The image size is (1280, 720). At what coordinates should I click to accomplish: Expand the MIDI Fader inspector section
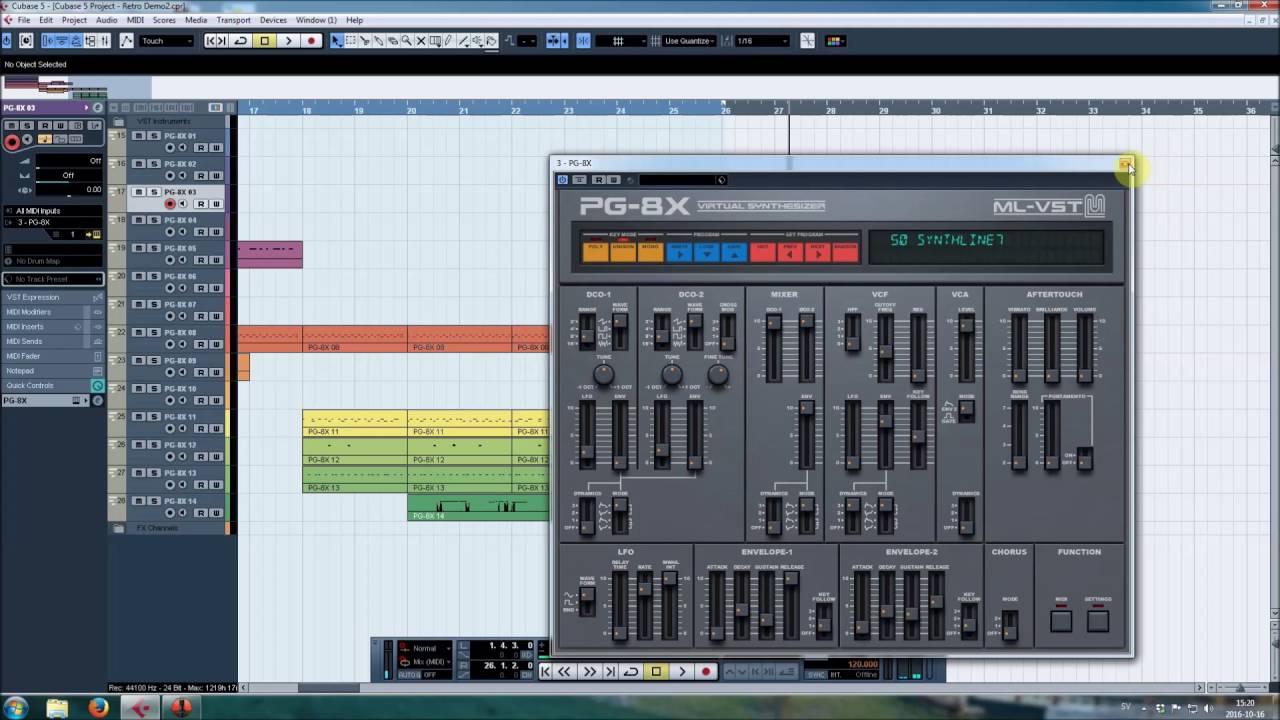tap(52, 356)
